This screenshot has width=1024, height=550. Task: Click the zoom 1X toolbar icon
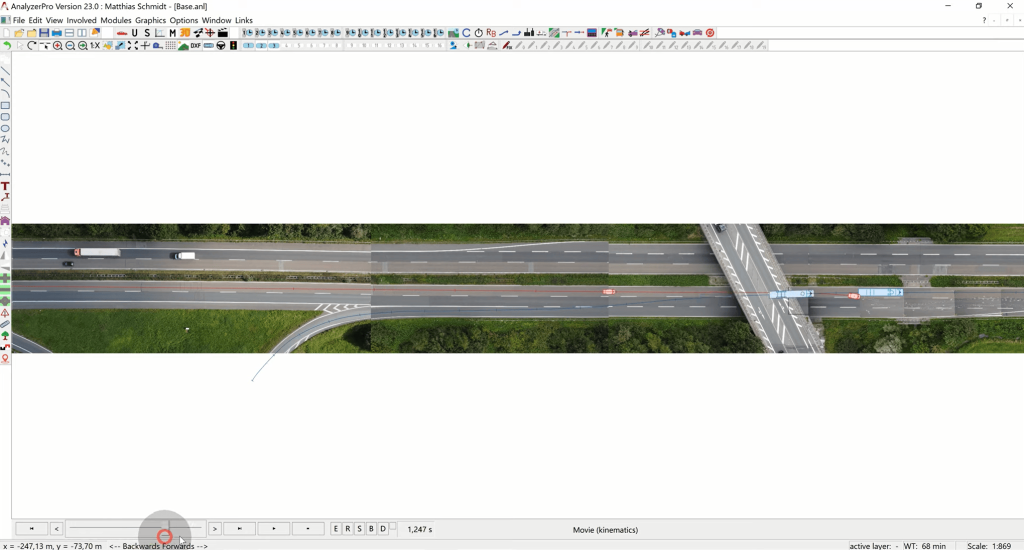pyautogui.click(x=95, y=46)
